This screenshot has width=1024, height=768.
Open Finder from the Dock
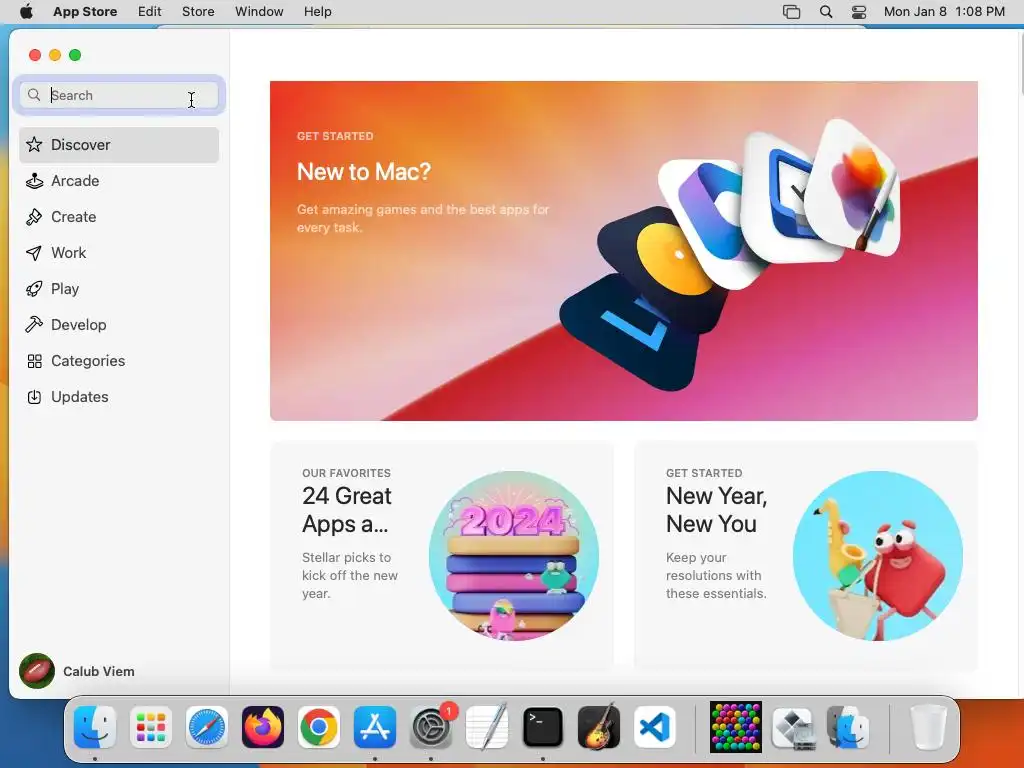[95, 727]
